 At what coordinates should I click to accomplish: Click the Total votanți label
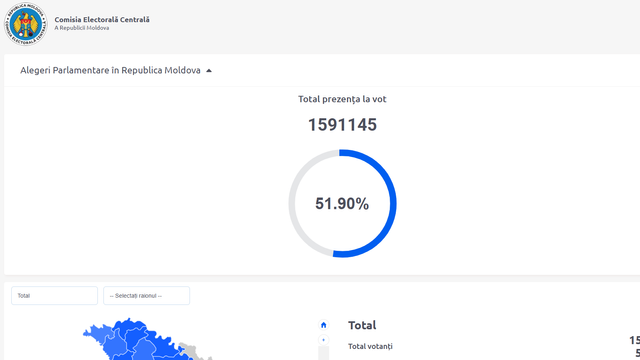370,346
